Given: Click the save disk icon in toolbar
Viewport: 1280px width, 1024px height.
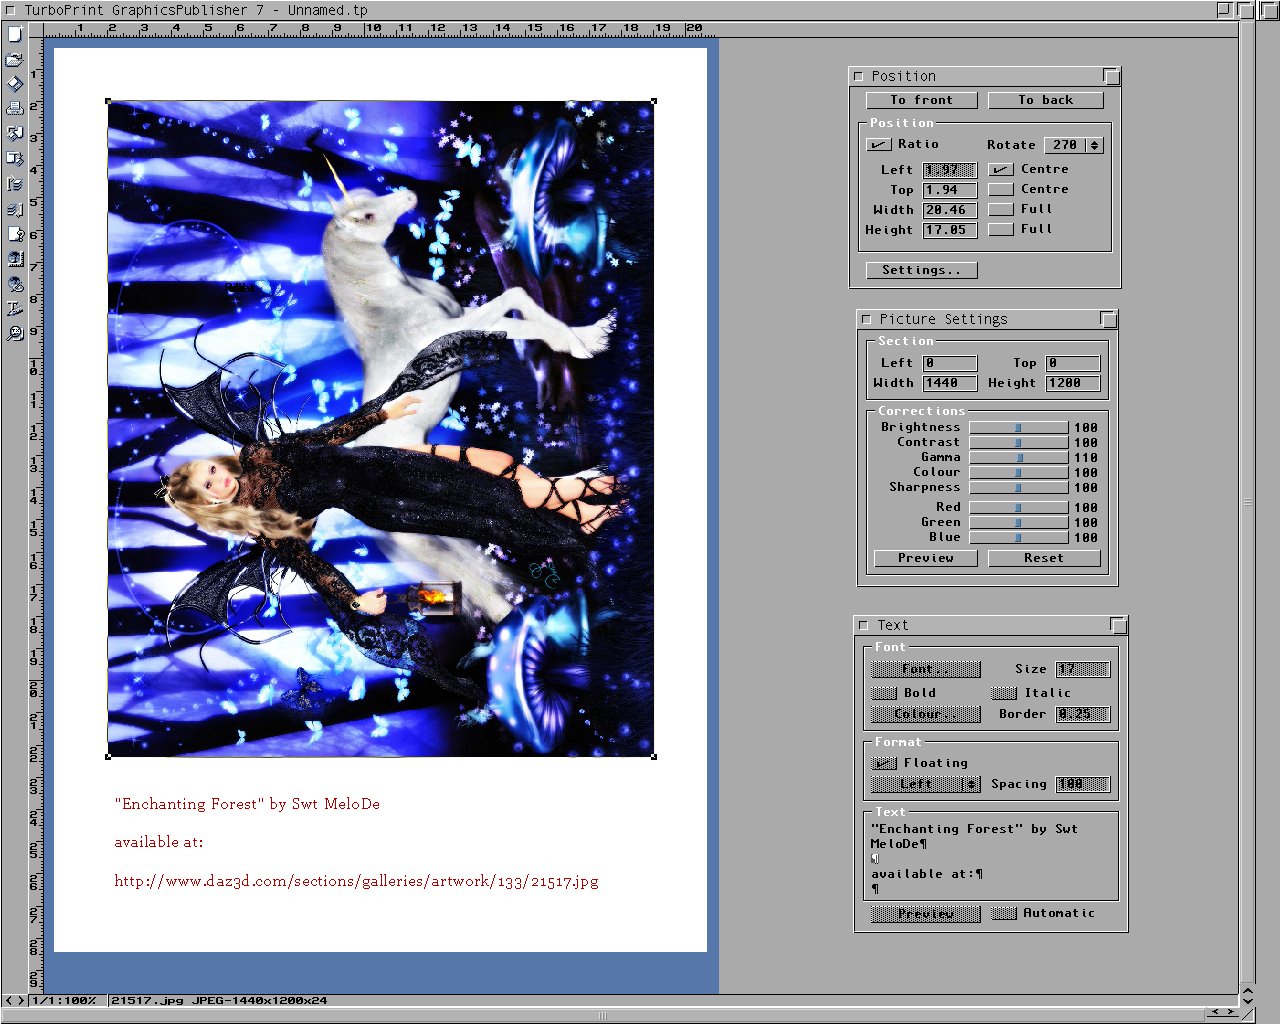Looking at the screenshot, I should point(15,84).
